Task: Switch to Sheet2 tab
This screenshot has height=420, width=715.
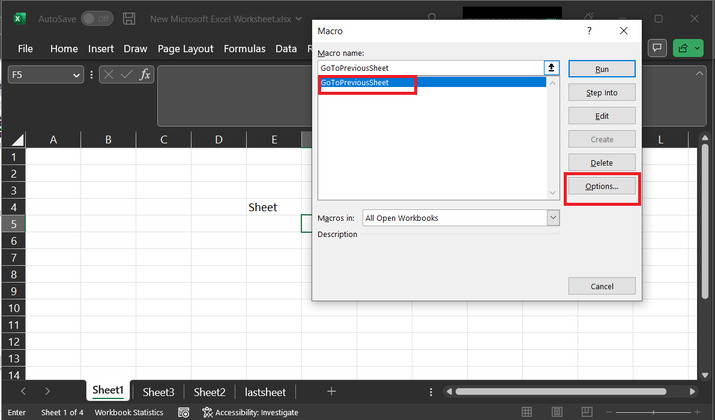Action: 209,392
